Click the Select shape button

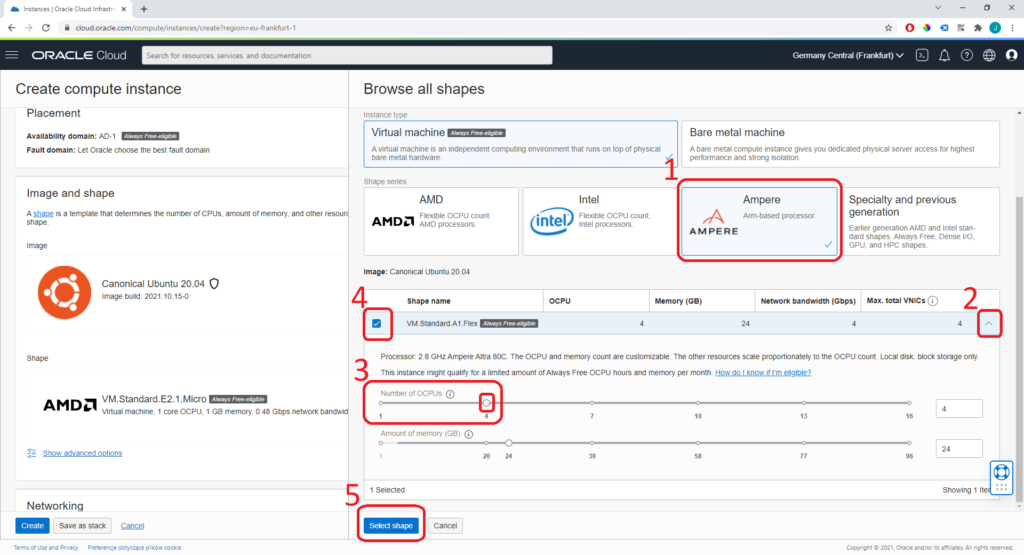tap(391, 526)
